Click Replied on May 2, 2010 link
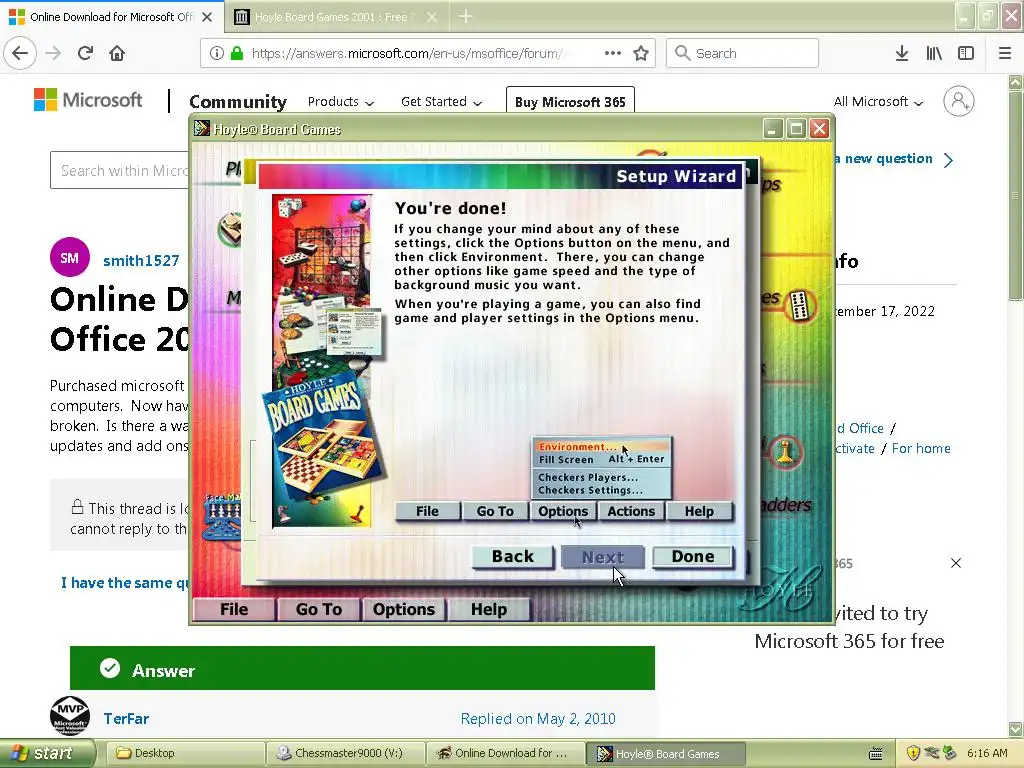Screen dimensions: 1024x768 point(538,719)
